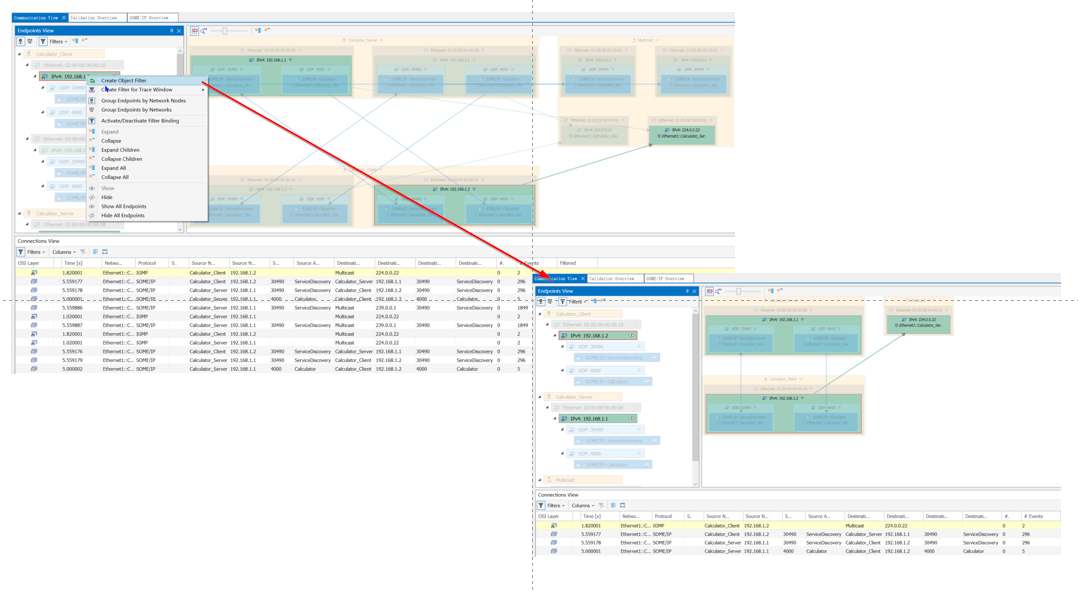1078x591 pixels.
Task: Open Columns dropdown in top-left Connections View
Action: point(63,252)
